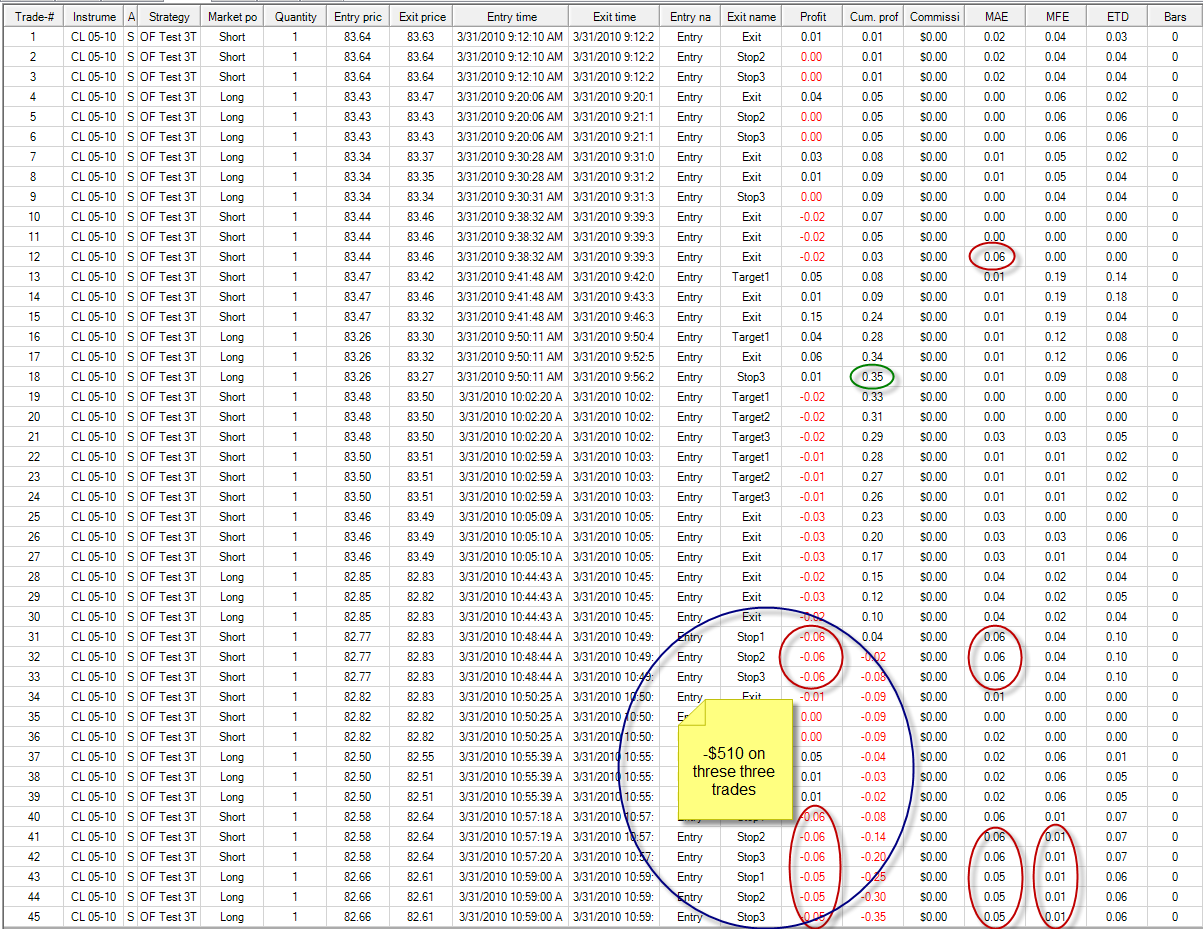Viewport: 1203px width, 929px height.
Task: Select trade 41's cumulative profit -0.14
Action: pyautogui.click(x=874, y=837)
